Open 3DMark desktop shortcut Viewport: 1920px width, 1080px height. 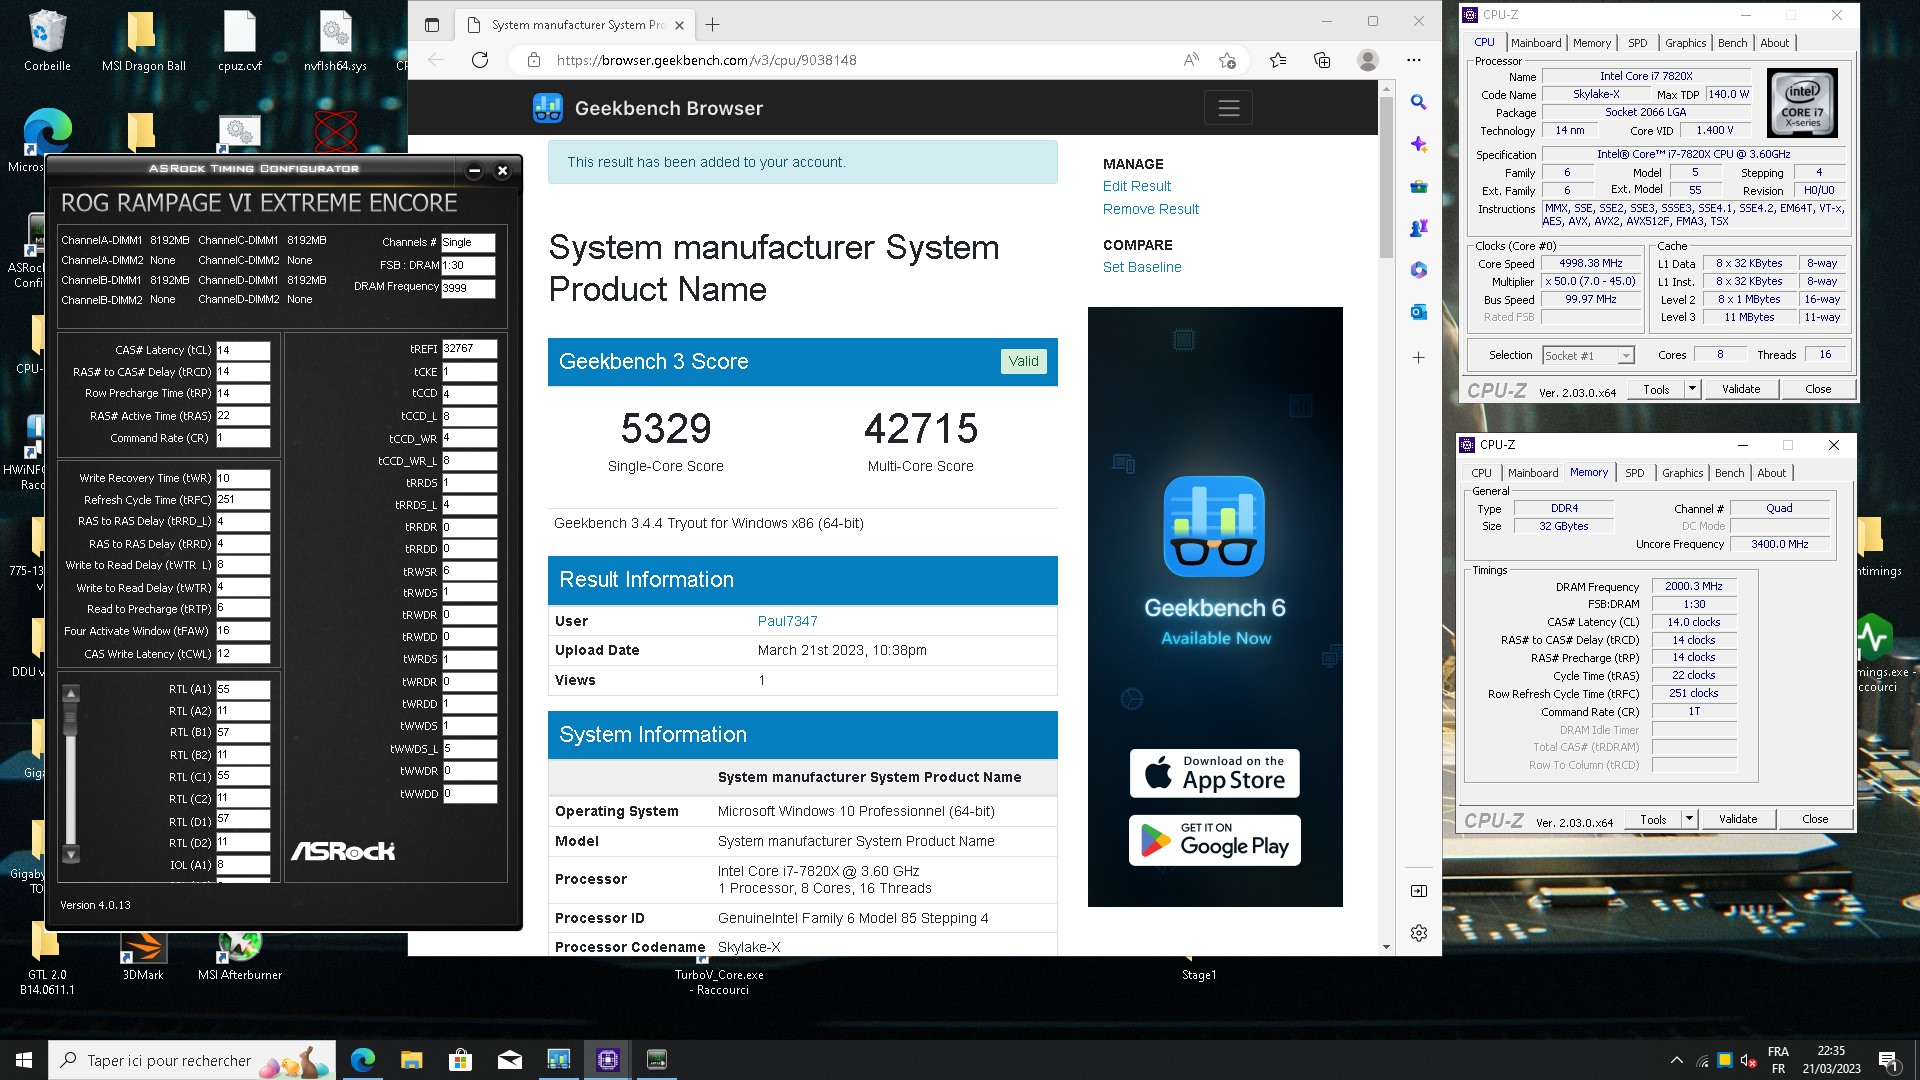[143, 955]
